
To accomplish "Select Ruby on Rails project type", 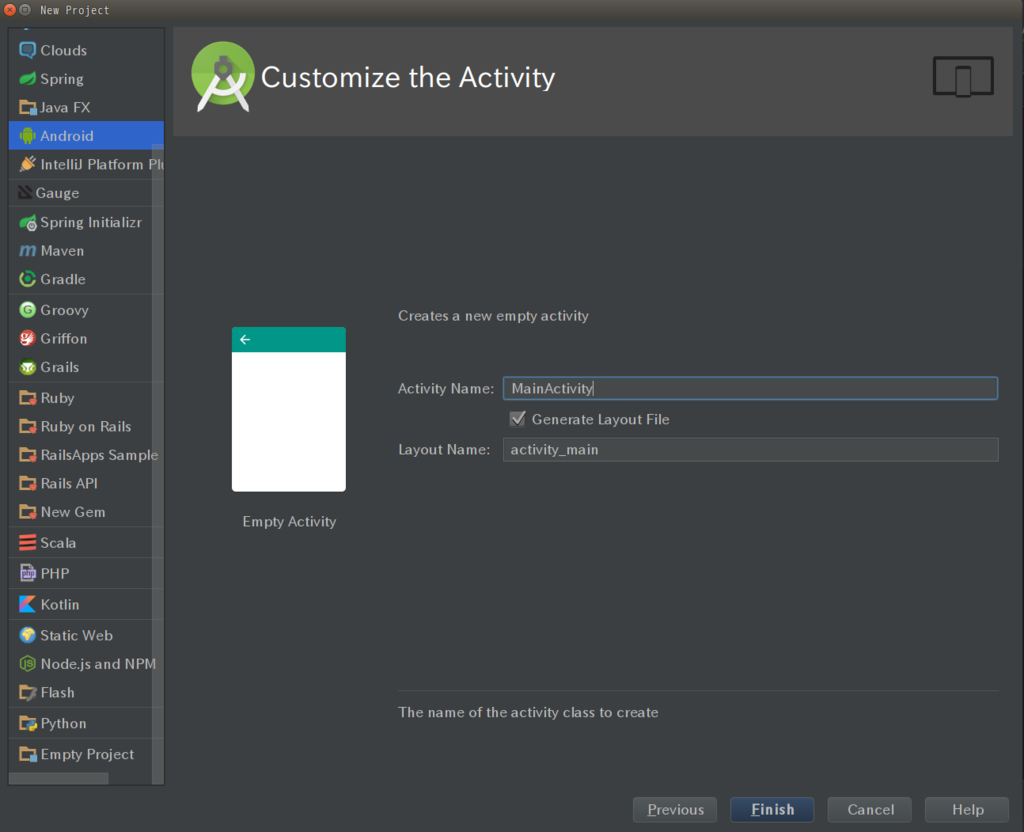I will pyautogui.click(x=86, y=426).
